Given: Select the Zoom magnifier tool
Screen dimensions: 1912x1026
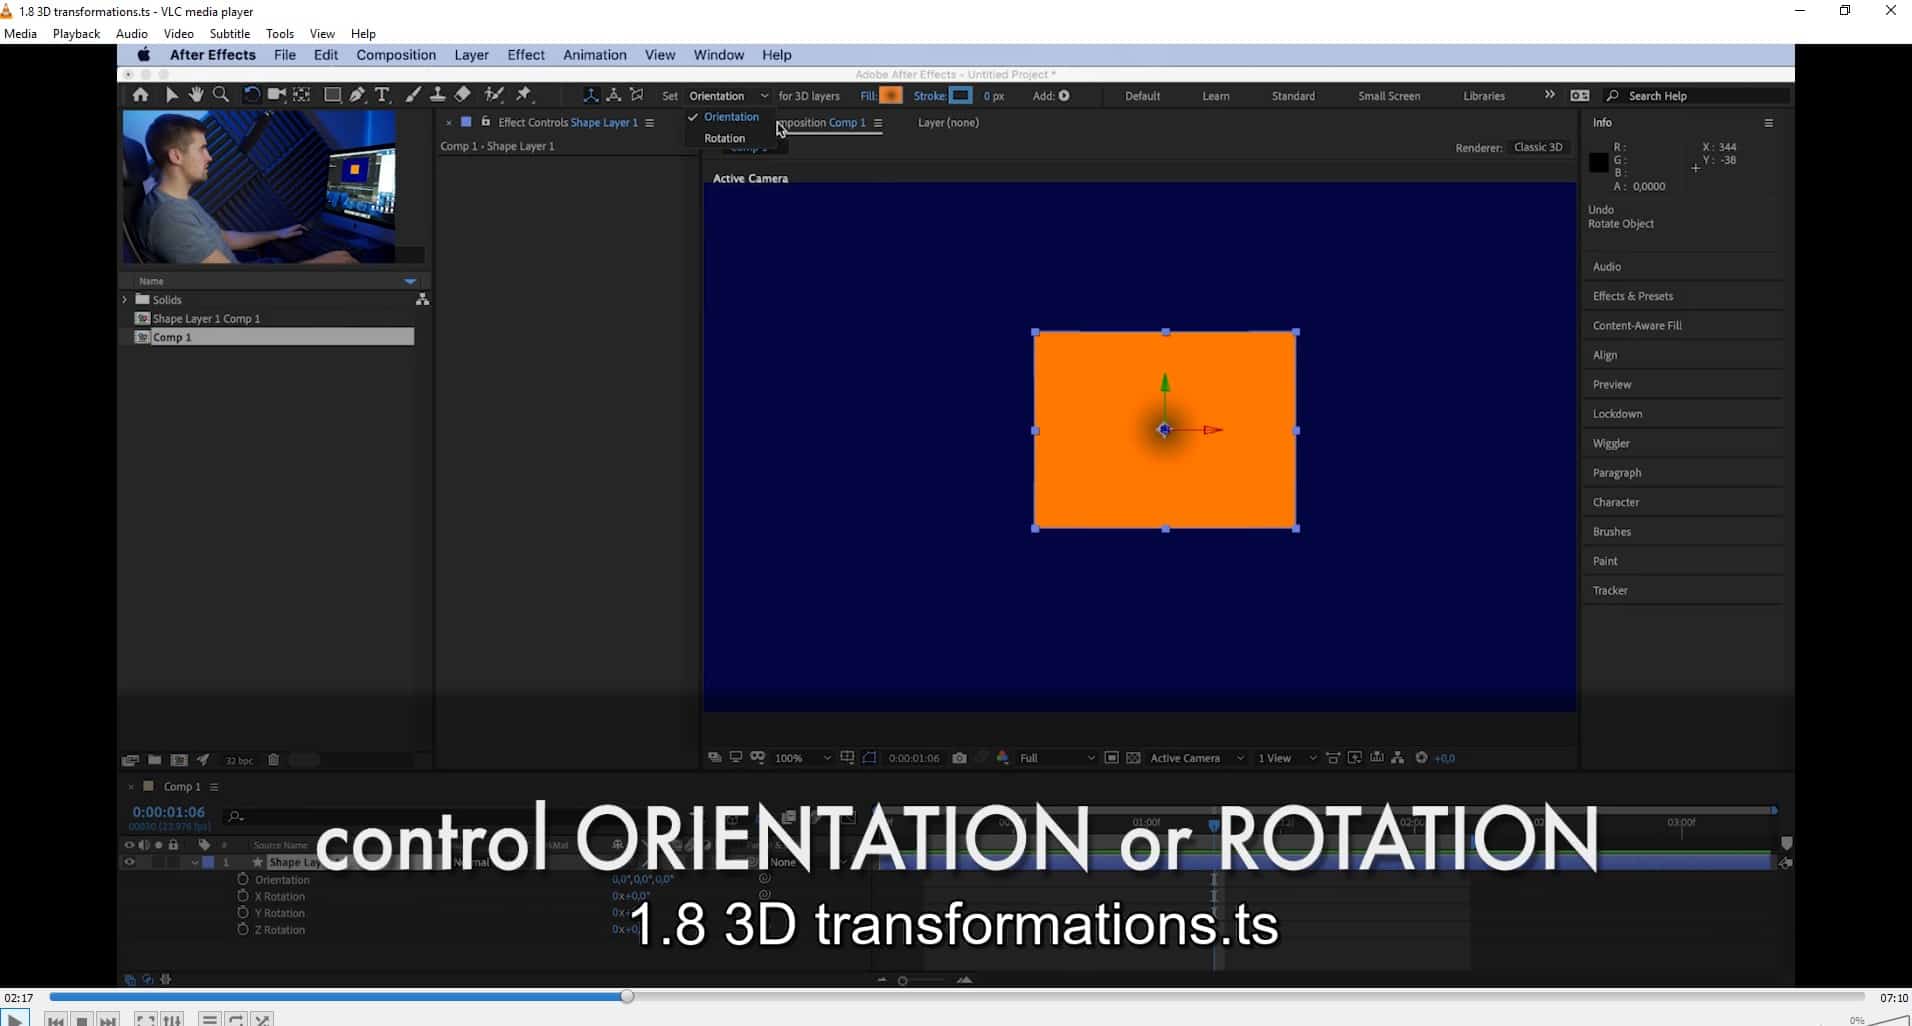Looking at the screenshot, I should point(221,95).
